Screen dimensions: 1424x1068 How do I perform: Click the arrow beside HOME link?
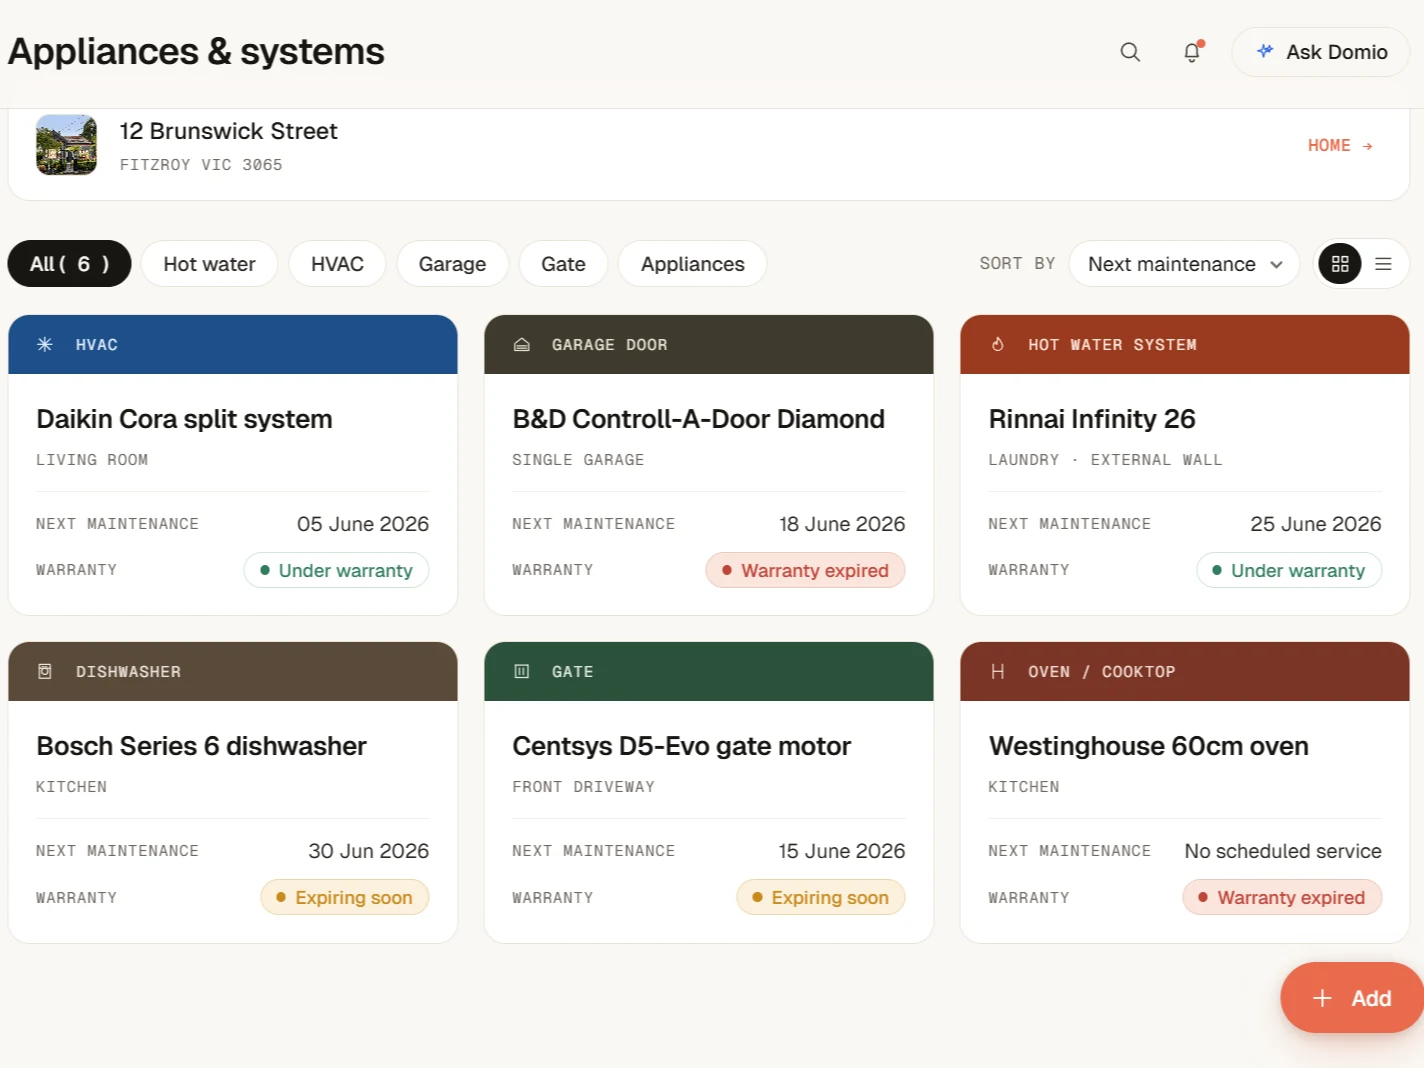click(x=1367, y=146)
